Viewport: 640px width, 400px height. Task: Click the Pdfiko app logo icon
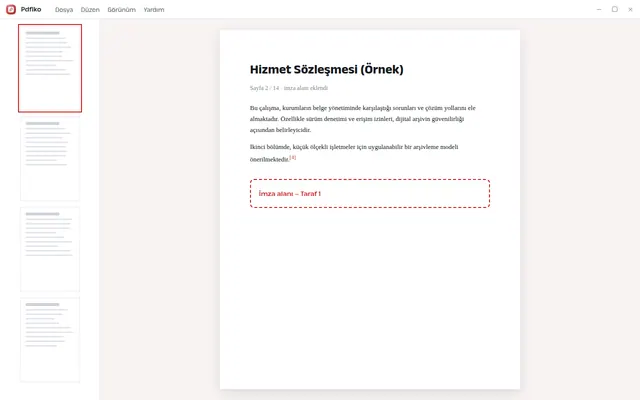coord(11,9)
